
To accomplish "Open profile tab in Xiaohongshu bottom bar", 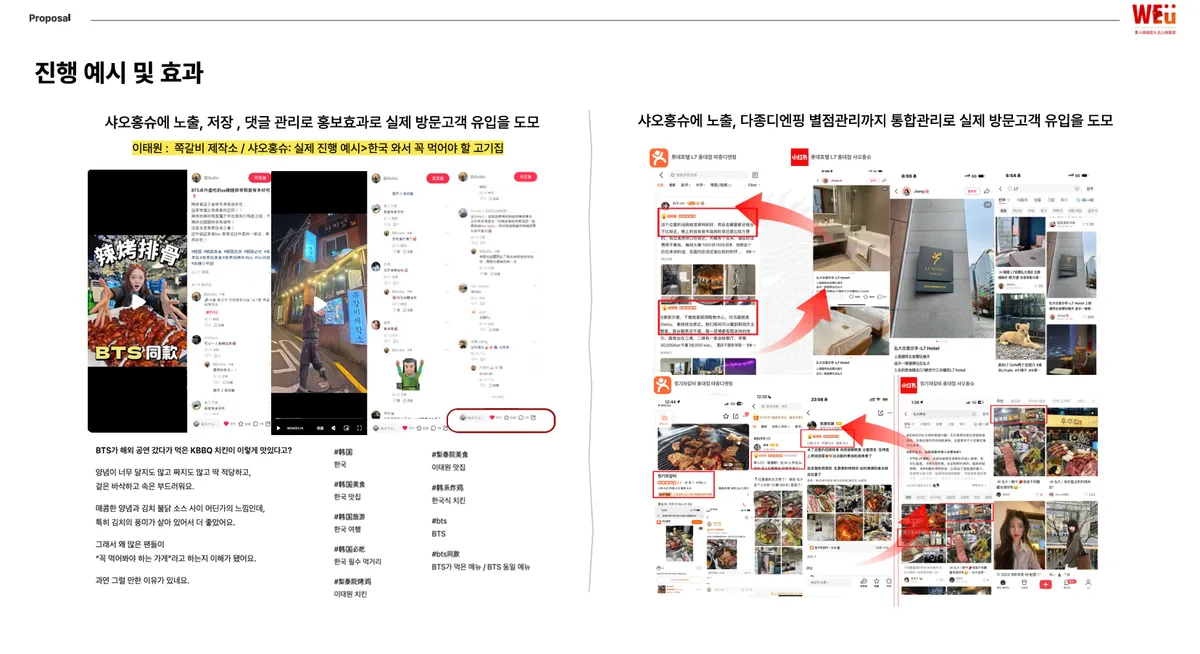I will (x=1087, y=584).
